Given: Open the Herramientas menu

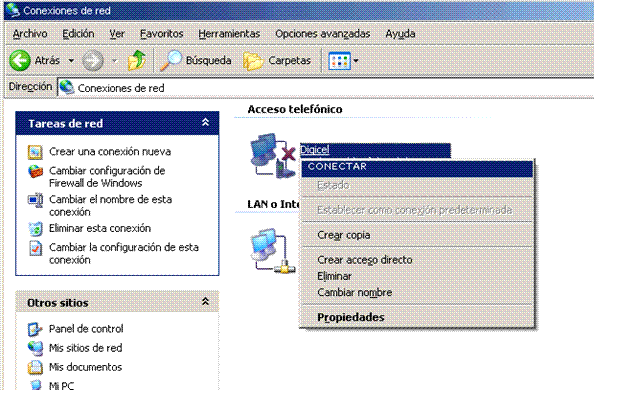Looking at the screenshot, I should [x=229, y=34].
